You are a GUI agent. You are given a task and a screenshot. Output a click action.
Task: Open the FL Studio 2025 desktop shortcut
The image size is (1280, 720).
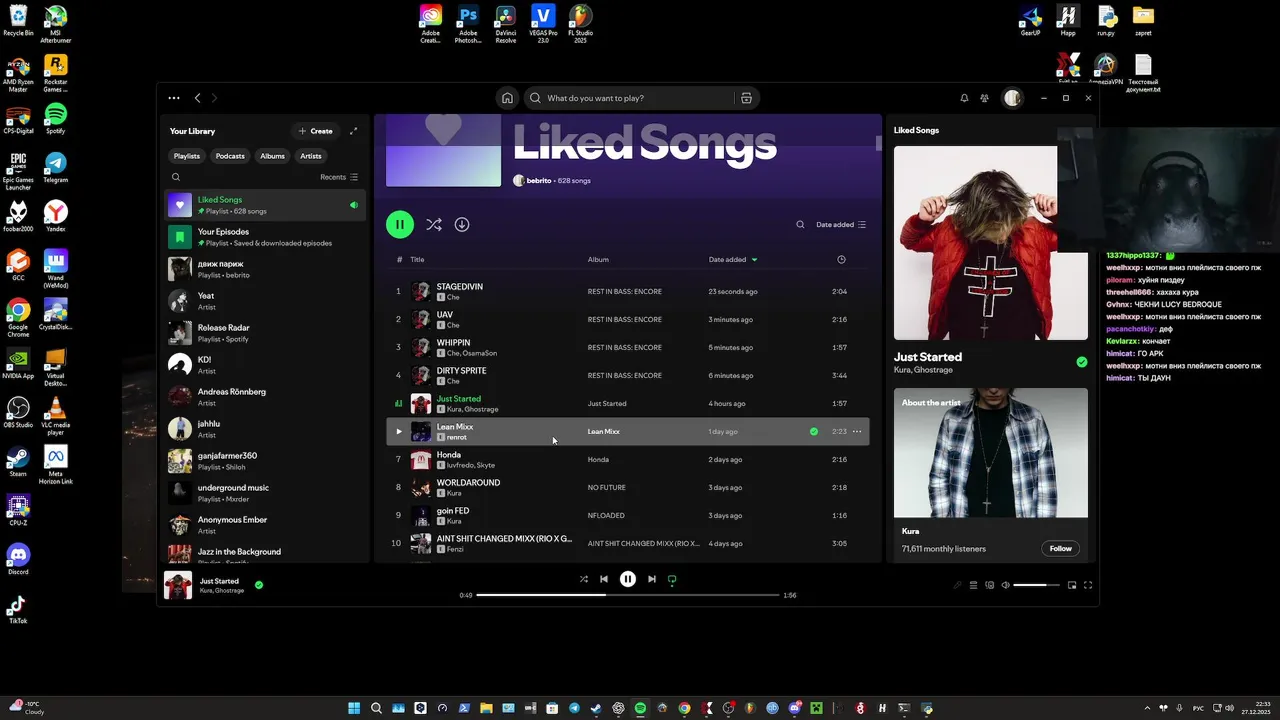[580, 23]
